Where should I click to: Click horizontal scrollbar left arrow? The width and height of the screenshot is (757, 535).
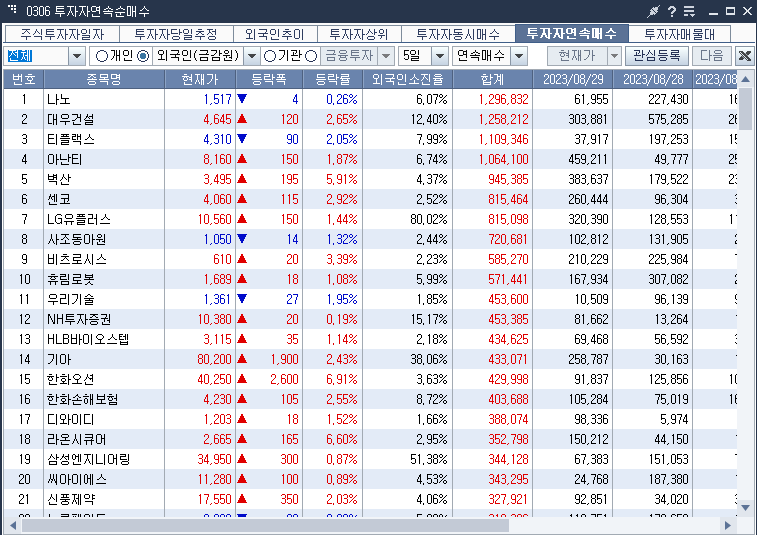[x=13, y=525]
